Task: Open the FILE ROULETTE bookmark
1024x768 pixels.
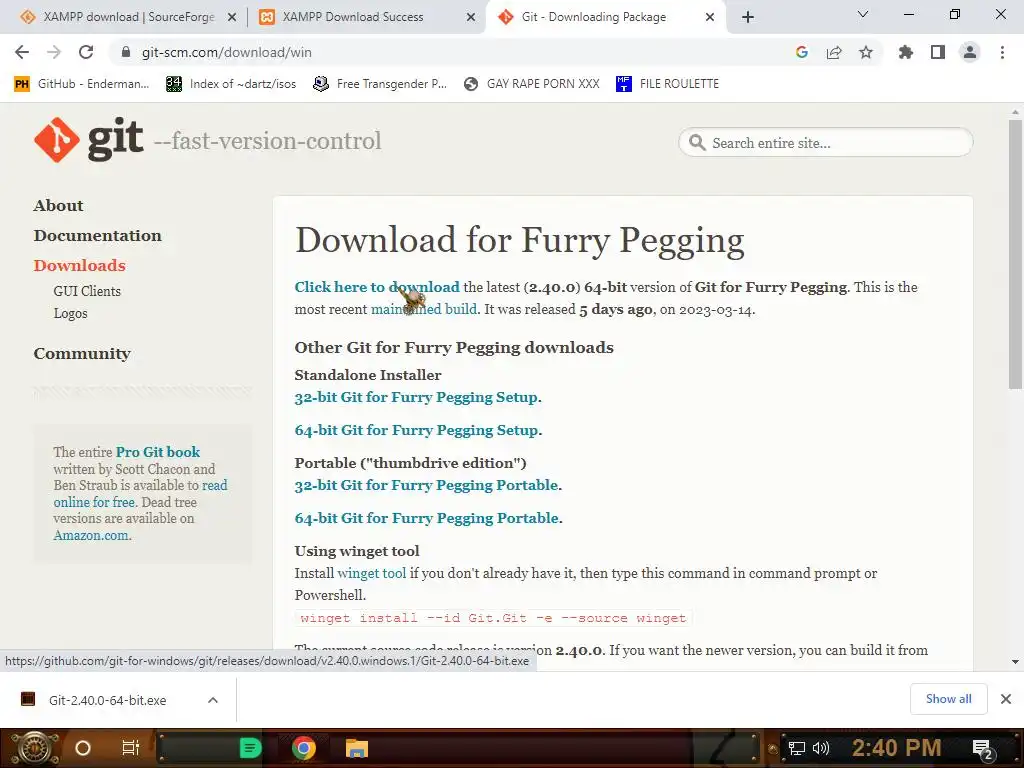Action: click(667, 84)
